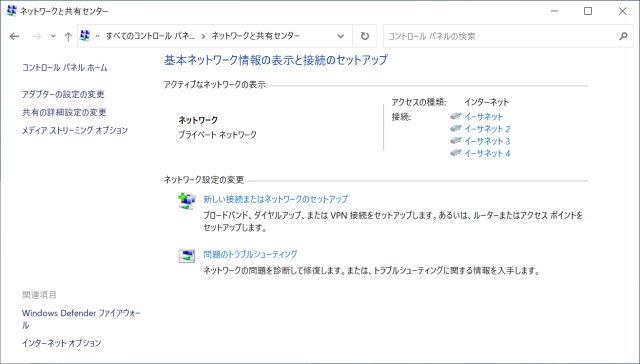Open 問題のトラブルシューティング link

pyautogui.click(x=250, y=254)
